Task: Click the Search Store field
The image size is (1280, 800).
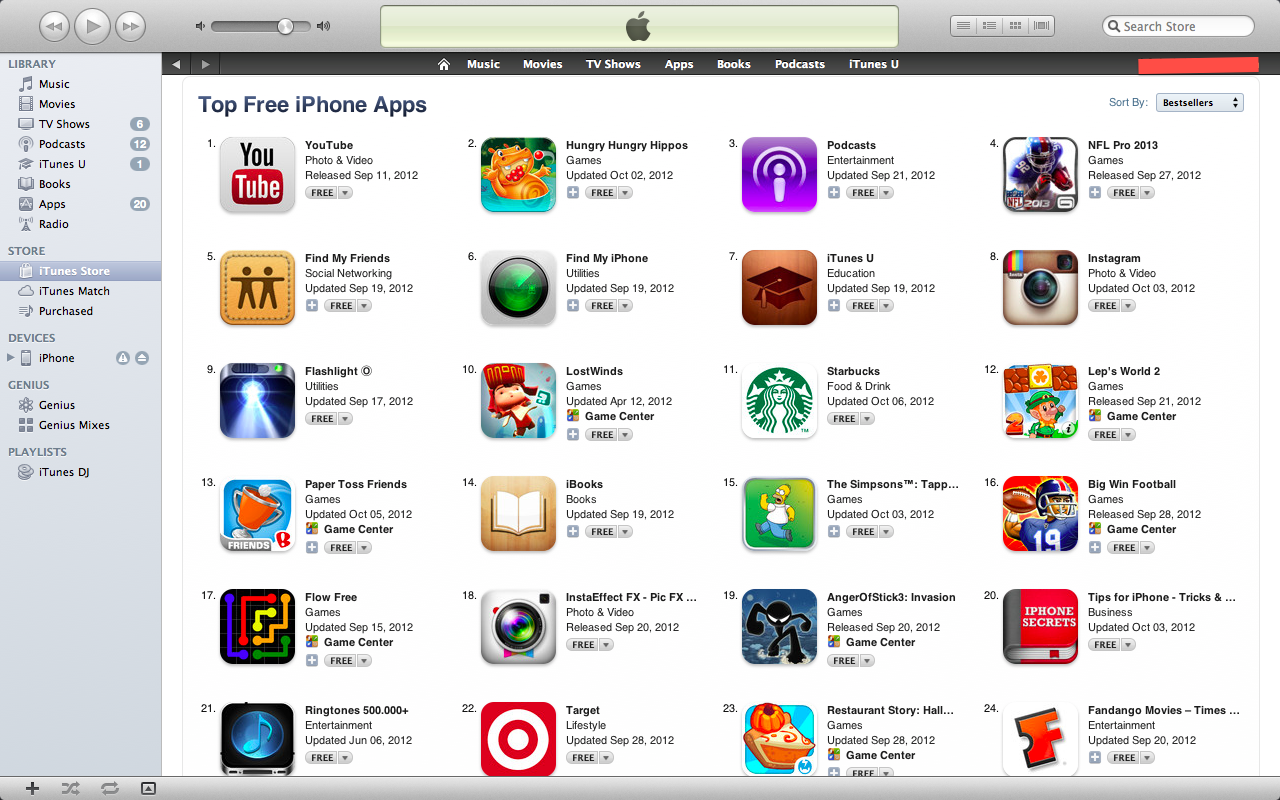Action: 1178,26
